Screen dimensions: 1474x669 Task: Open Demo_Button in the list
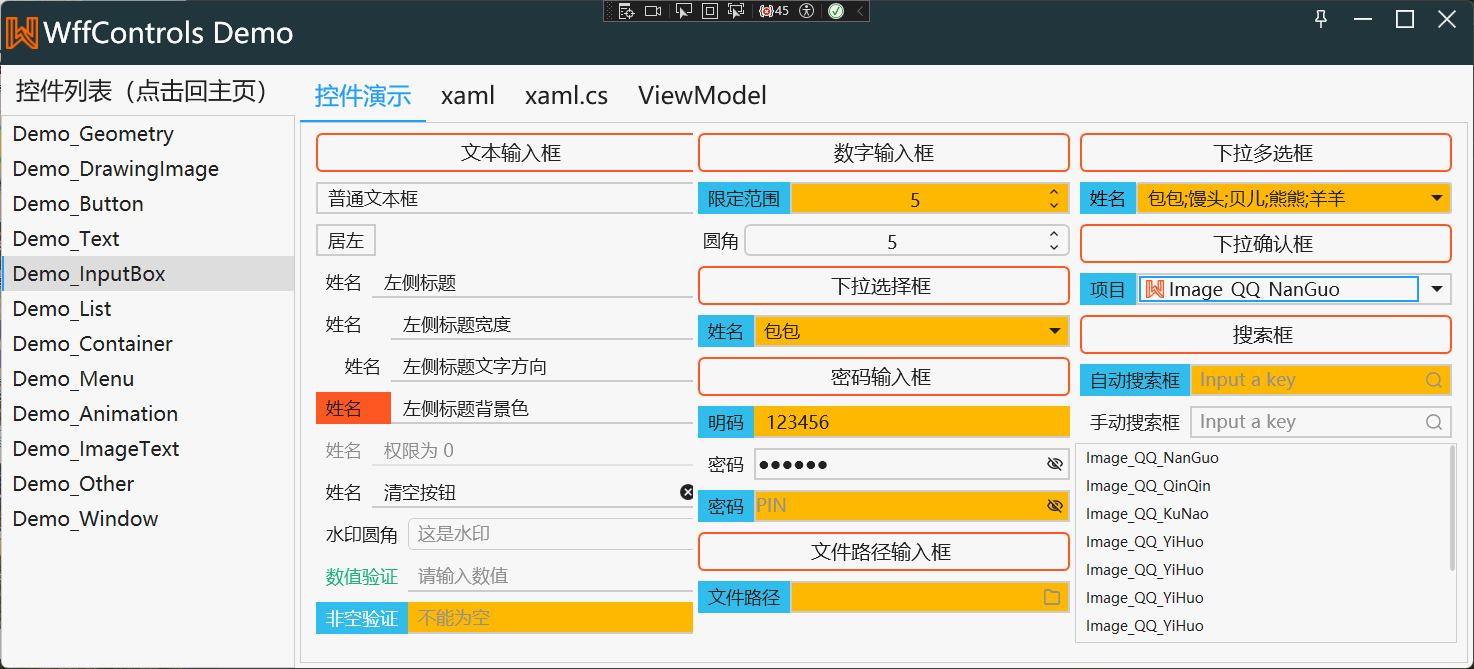click(148, 204)
